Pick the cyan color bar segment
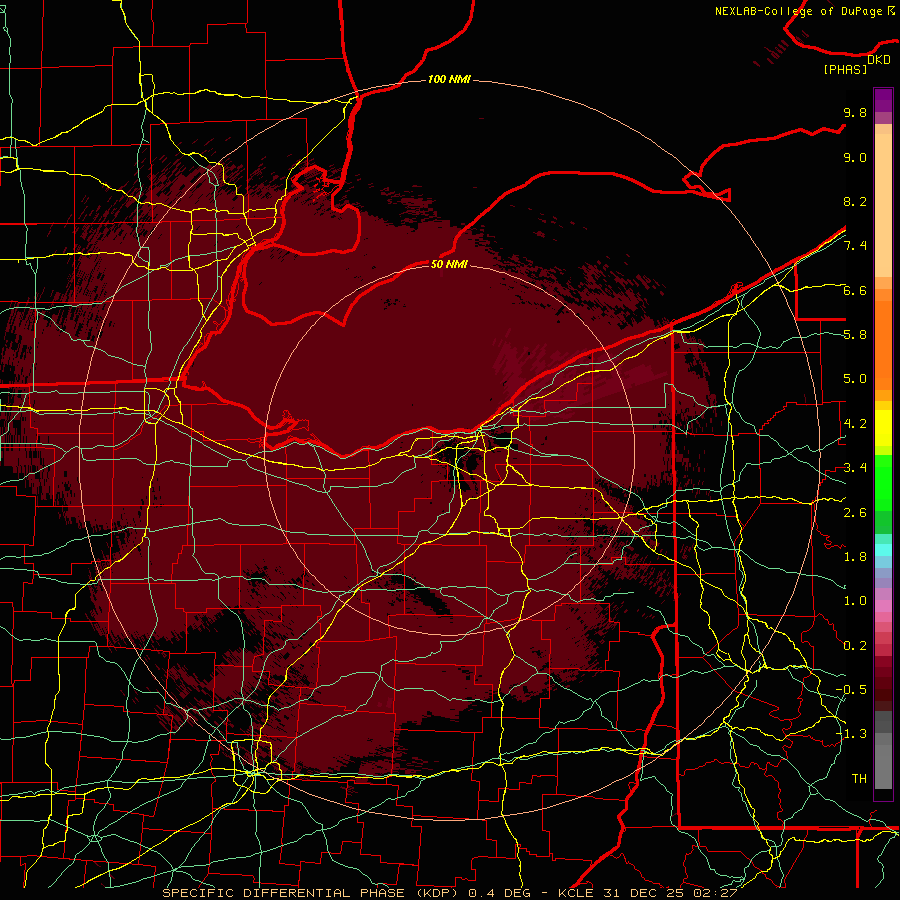 click(883, 550)
